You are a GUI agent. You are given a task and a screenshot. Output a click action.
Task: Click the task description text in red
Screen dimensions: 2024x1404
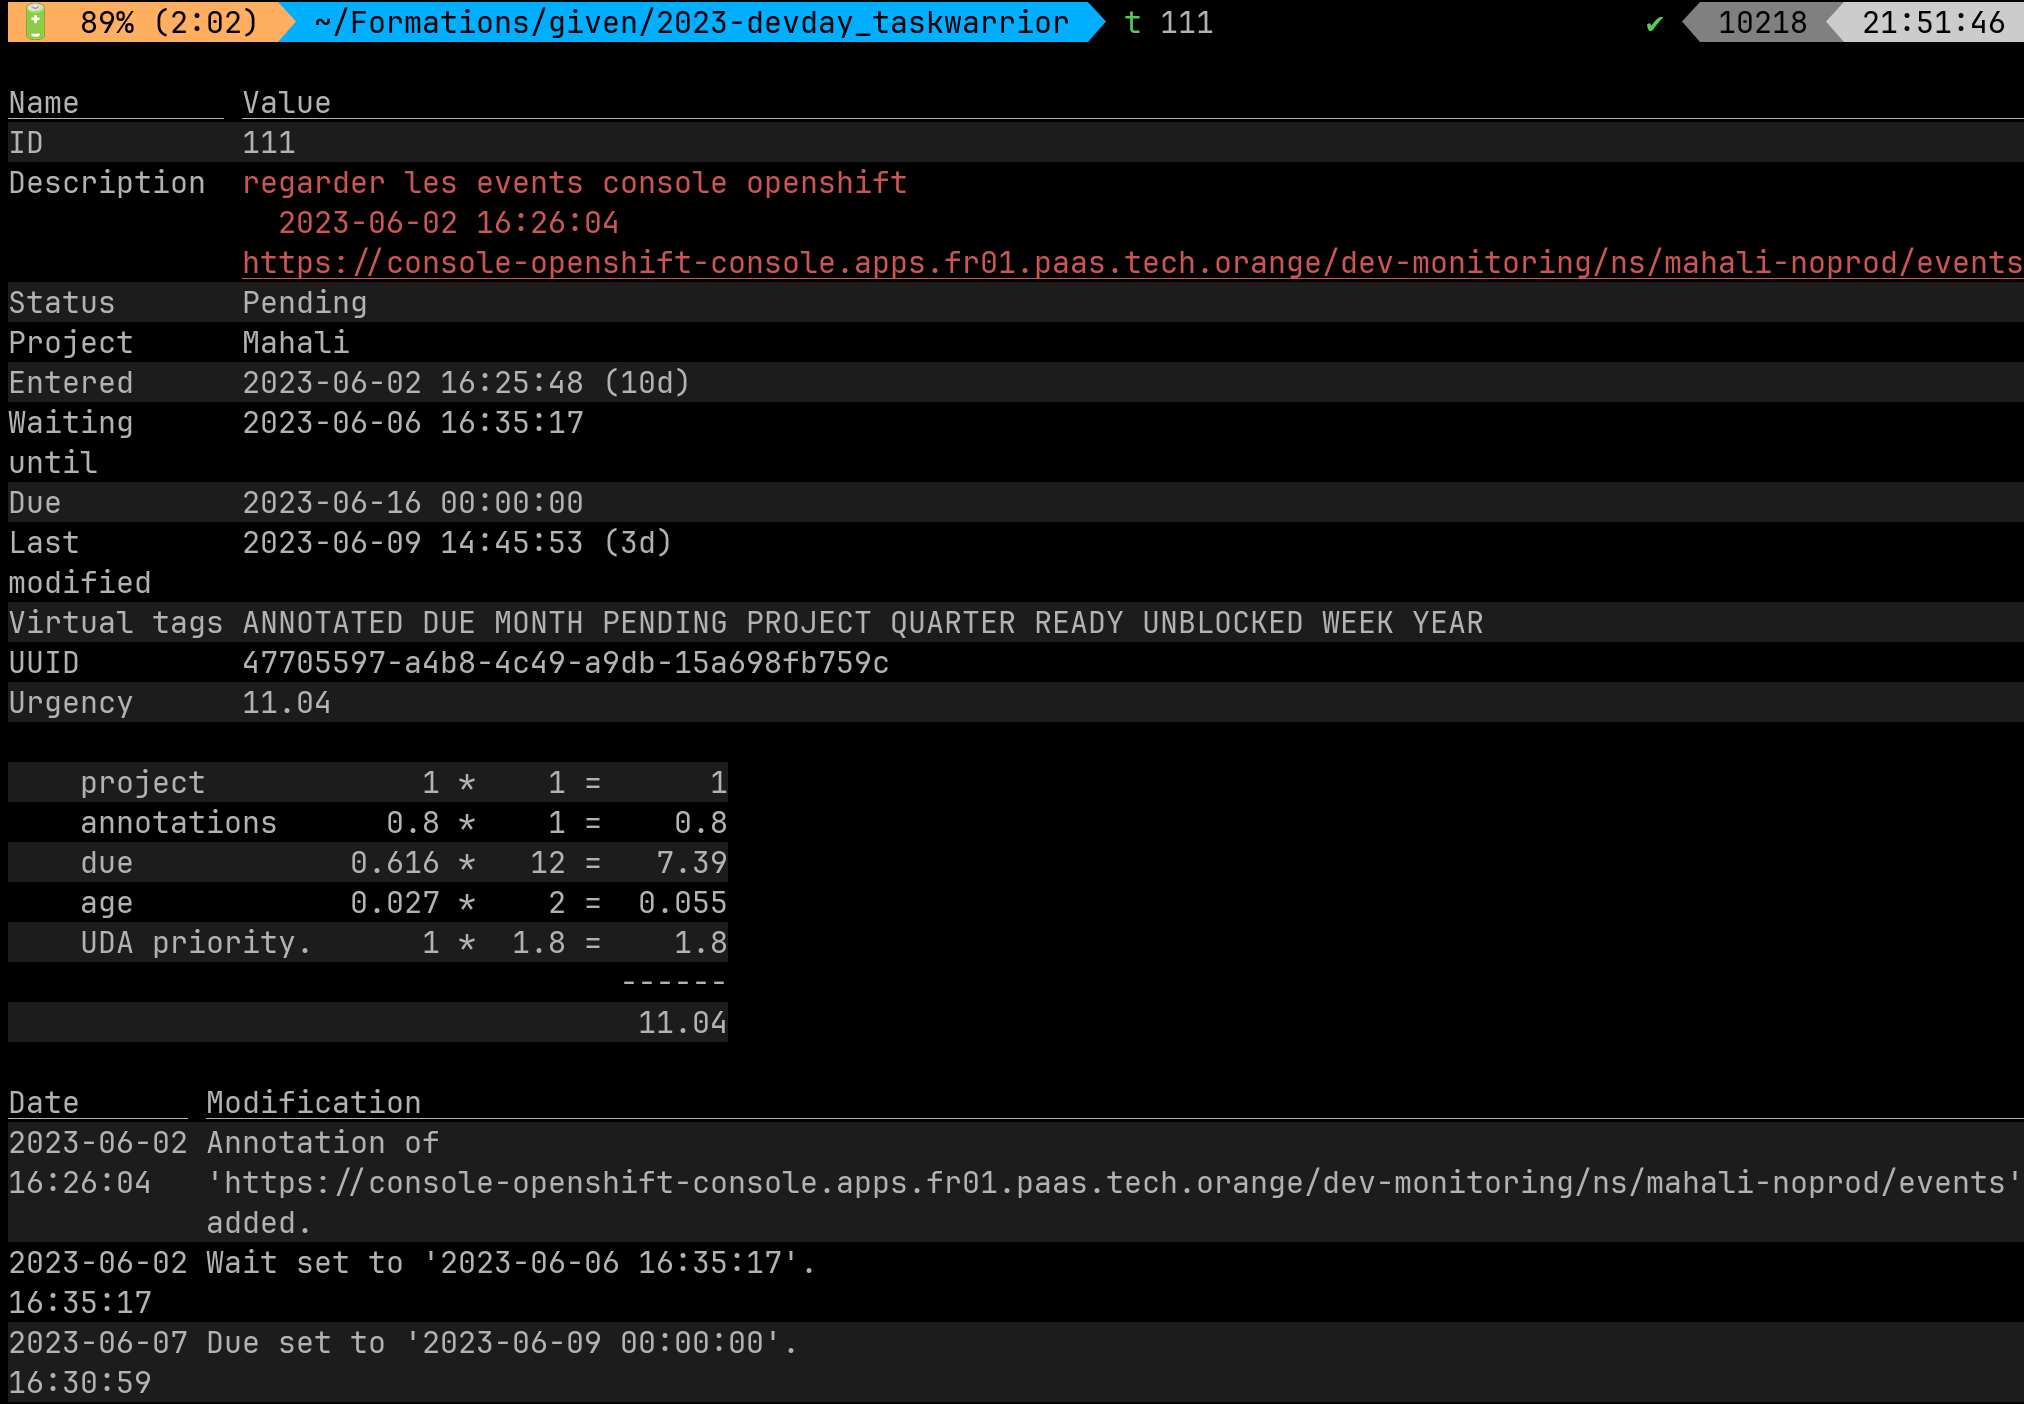574,183
